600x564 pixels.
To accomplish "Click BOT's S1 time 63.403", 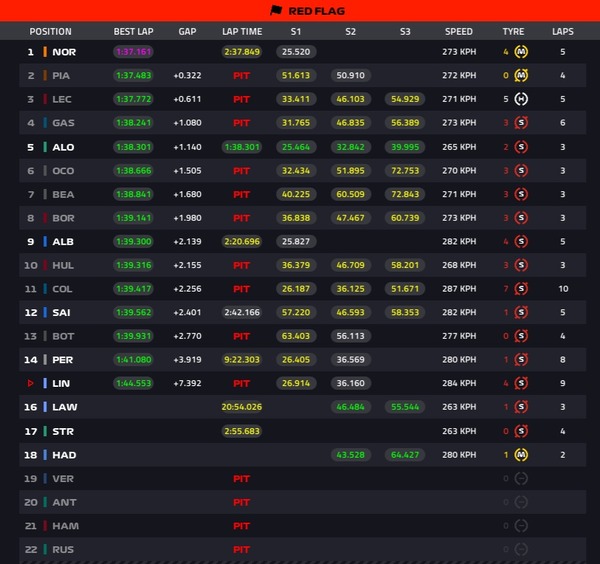I will [x=296, y=336].
